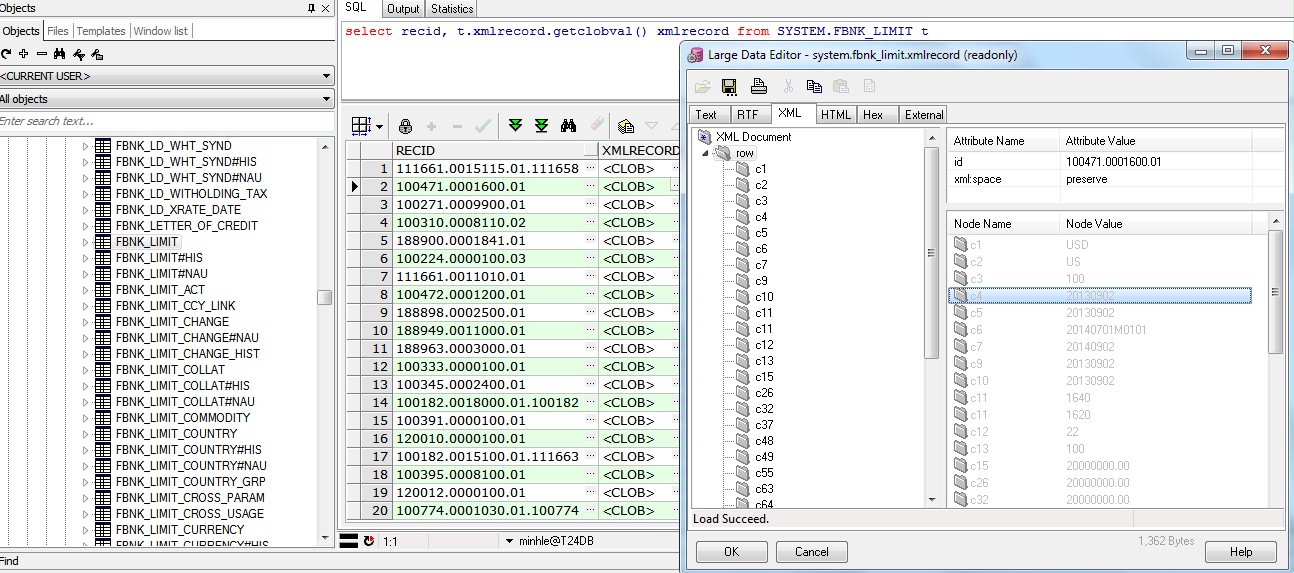
Task: Click the fetch last page green arrows icon
Action: click(541, 126)
